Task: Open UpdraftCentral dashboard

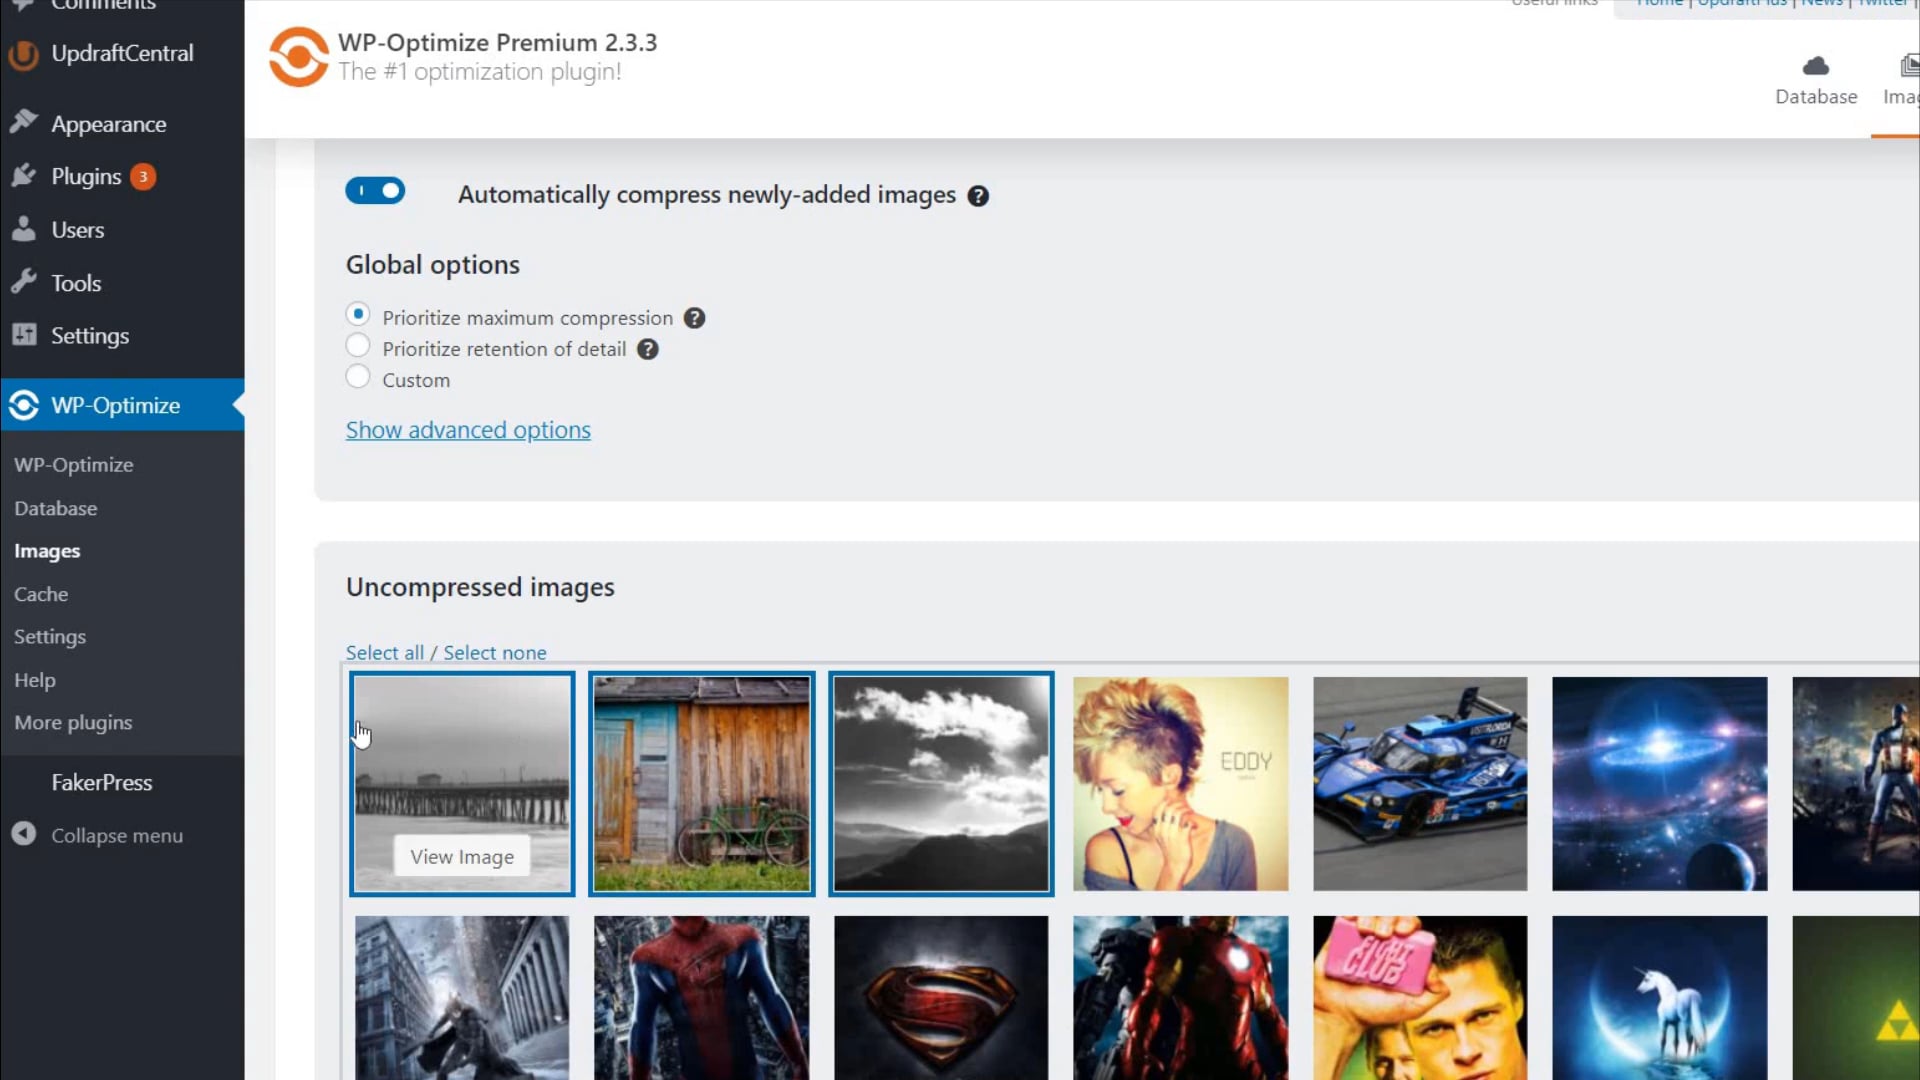Action: (121, 53)
